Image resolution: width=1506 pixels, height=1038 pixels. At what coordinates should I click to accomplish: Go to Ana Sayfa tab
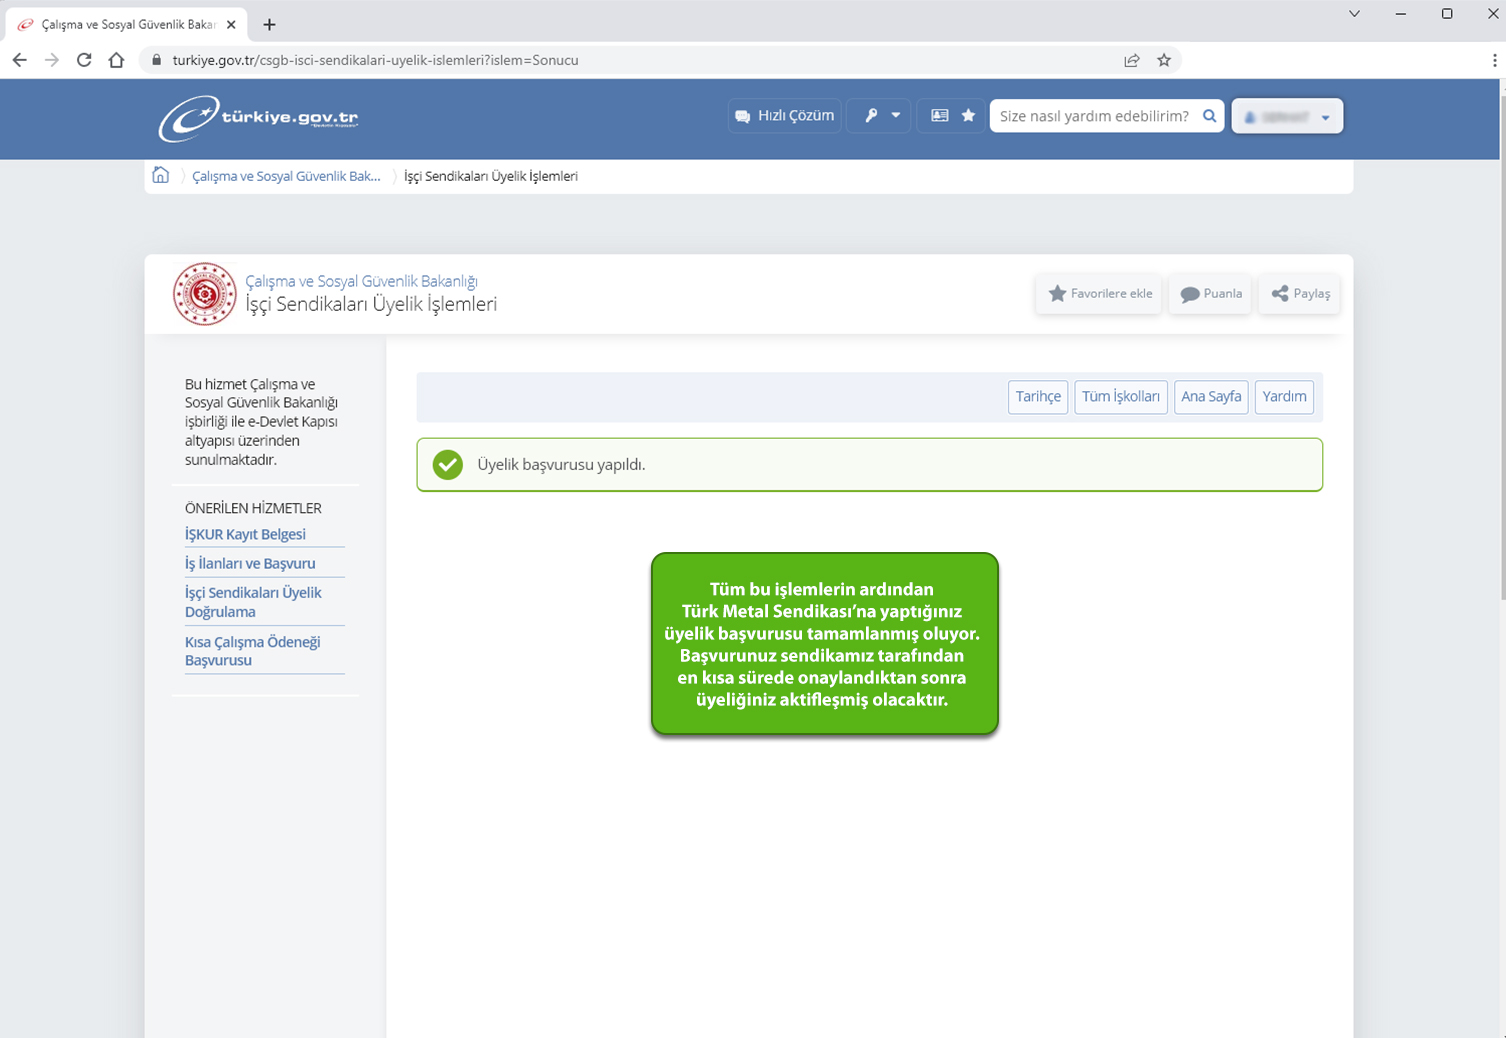tap(1211, 397)
